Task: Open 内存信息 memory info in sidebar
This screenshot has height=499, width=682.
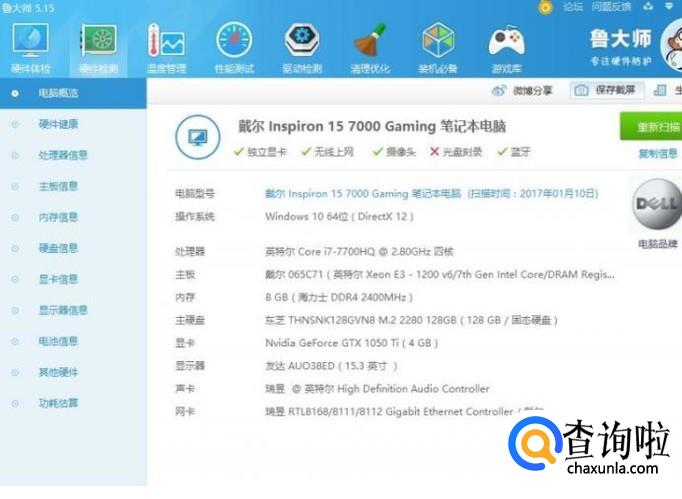Action: point(58,217)
